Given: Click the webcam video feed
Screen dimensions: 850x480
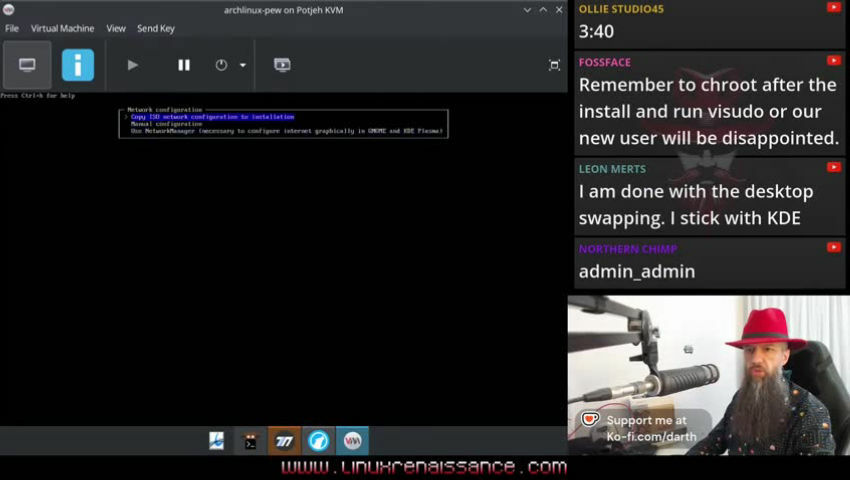Looking at the screenshot, I should (709, 375).
